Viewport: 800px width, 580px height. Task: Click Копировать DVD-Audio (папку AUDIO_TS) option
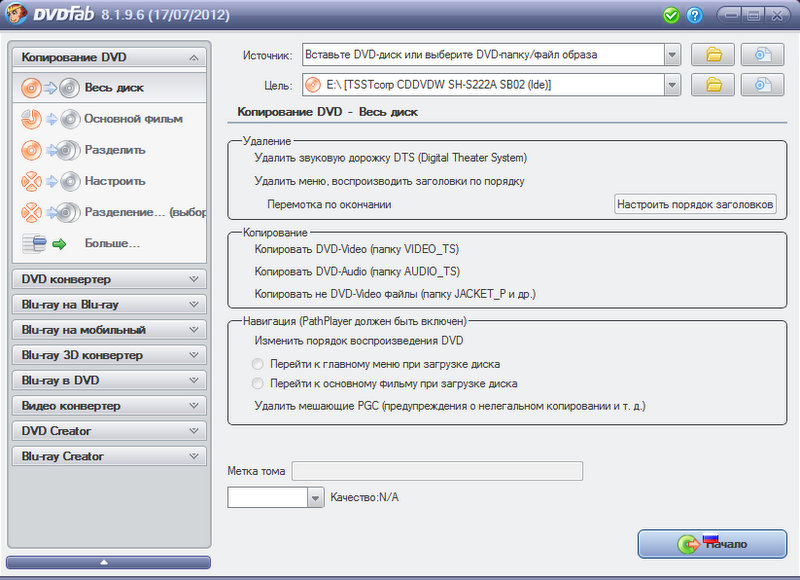click(x=357, y=271)
